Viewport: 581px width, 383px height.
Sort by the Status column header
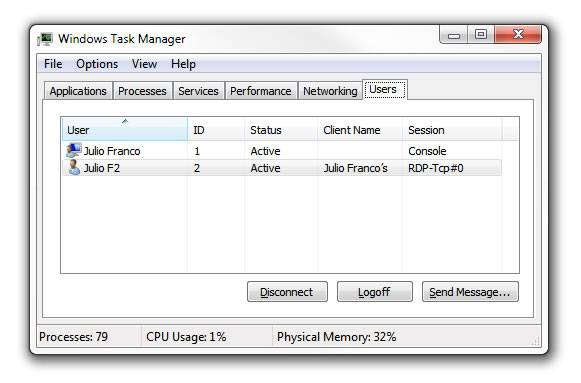coord(280,129)
